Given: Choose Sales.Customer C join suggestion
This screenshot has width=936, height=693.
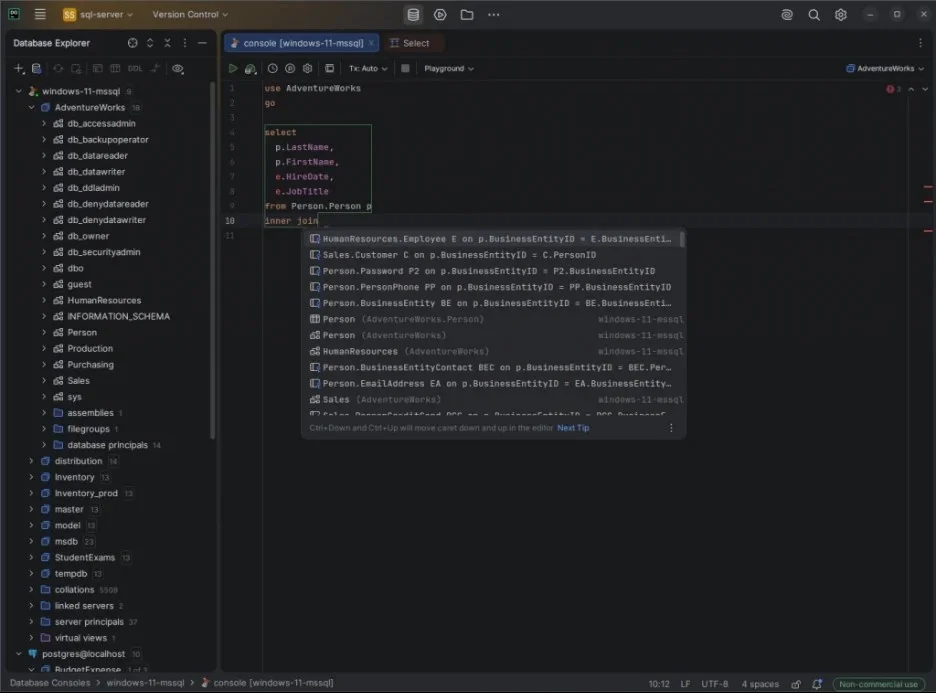Looking at the screenshot, I should click(493, 255).
